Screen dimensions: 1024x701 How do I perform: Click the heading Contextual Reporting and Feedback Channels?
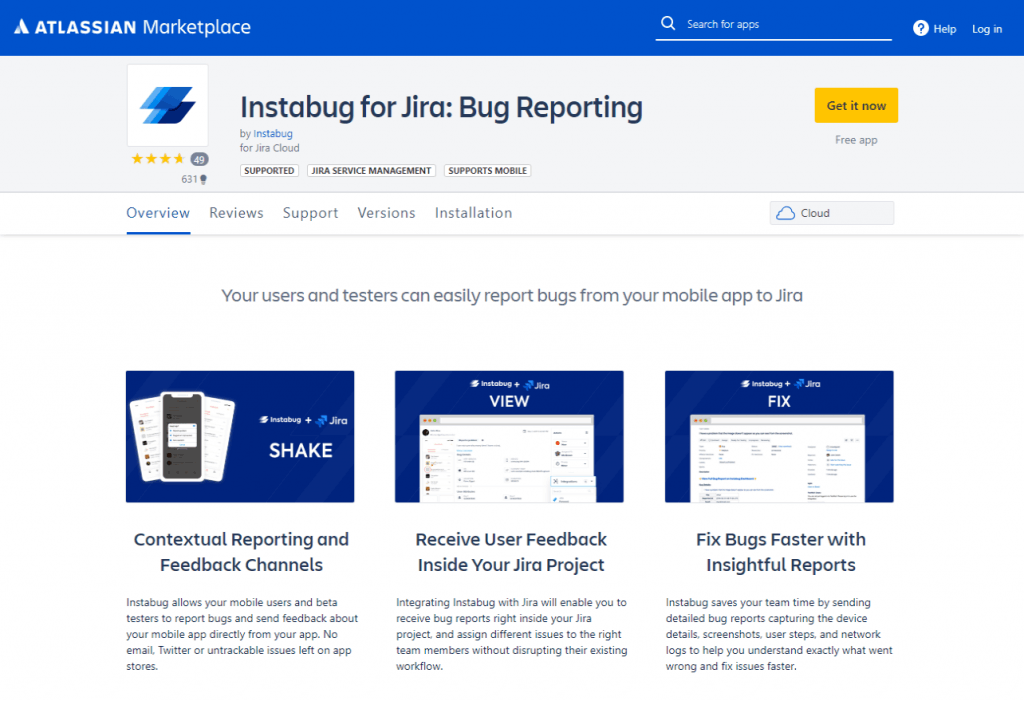coord(242,552)
